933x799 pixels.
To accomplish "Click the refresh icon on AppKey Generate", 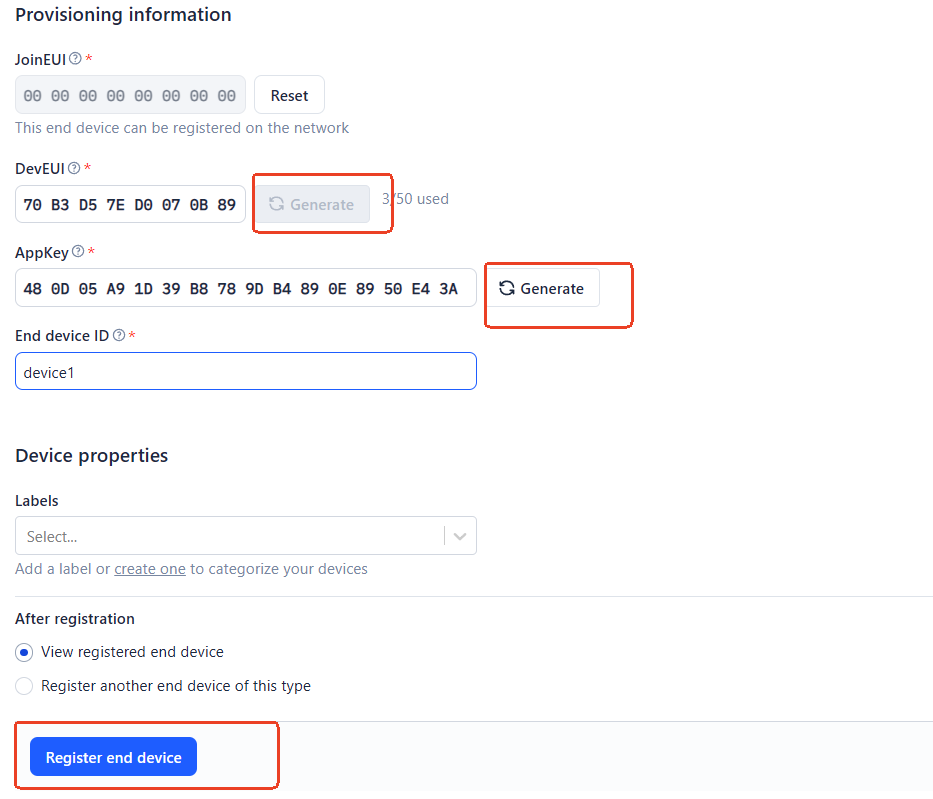I will tap(507, 288).
